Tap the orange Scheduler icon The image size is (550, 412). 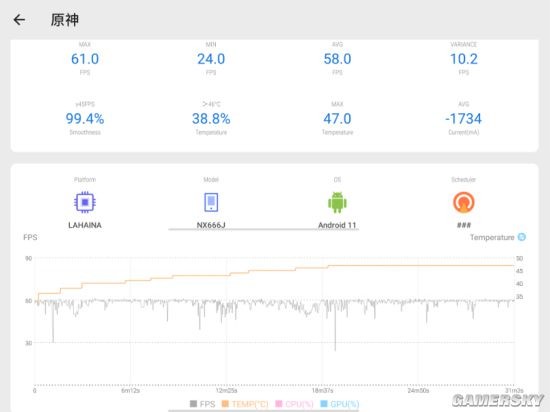463,202
